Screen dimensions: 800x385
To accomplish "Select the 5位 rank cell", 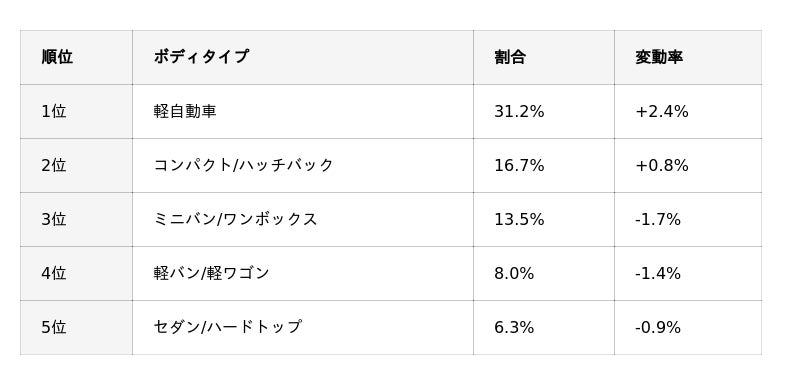I will coord(76,327).
